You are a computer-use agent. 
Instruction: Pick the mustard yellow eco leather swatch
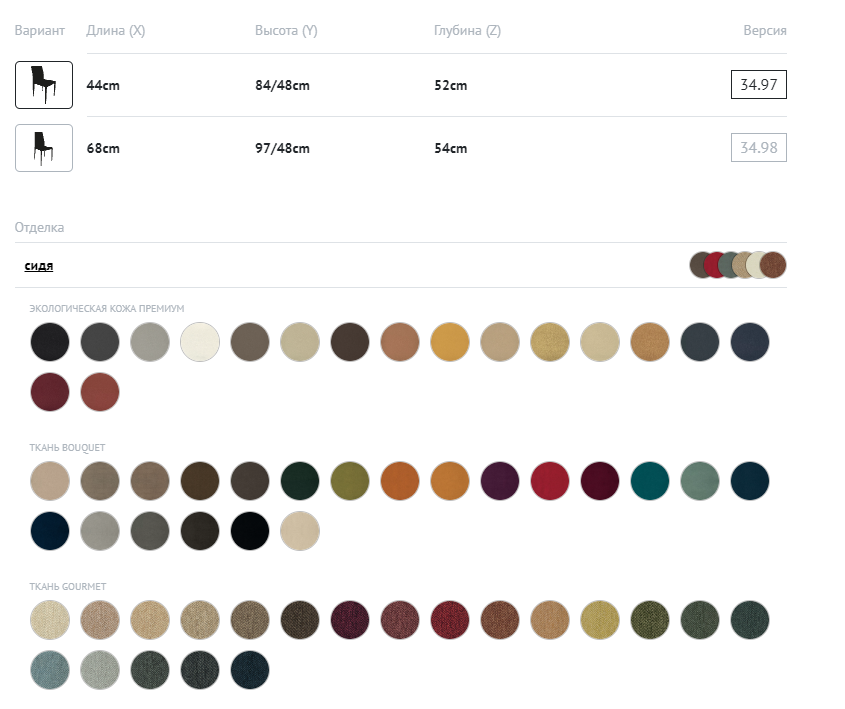tap(450, 342)
